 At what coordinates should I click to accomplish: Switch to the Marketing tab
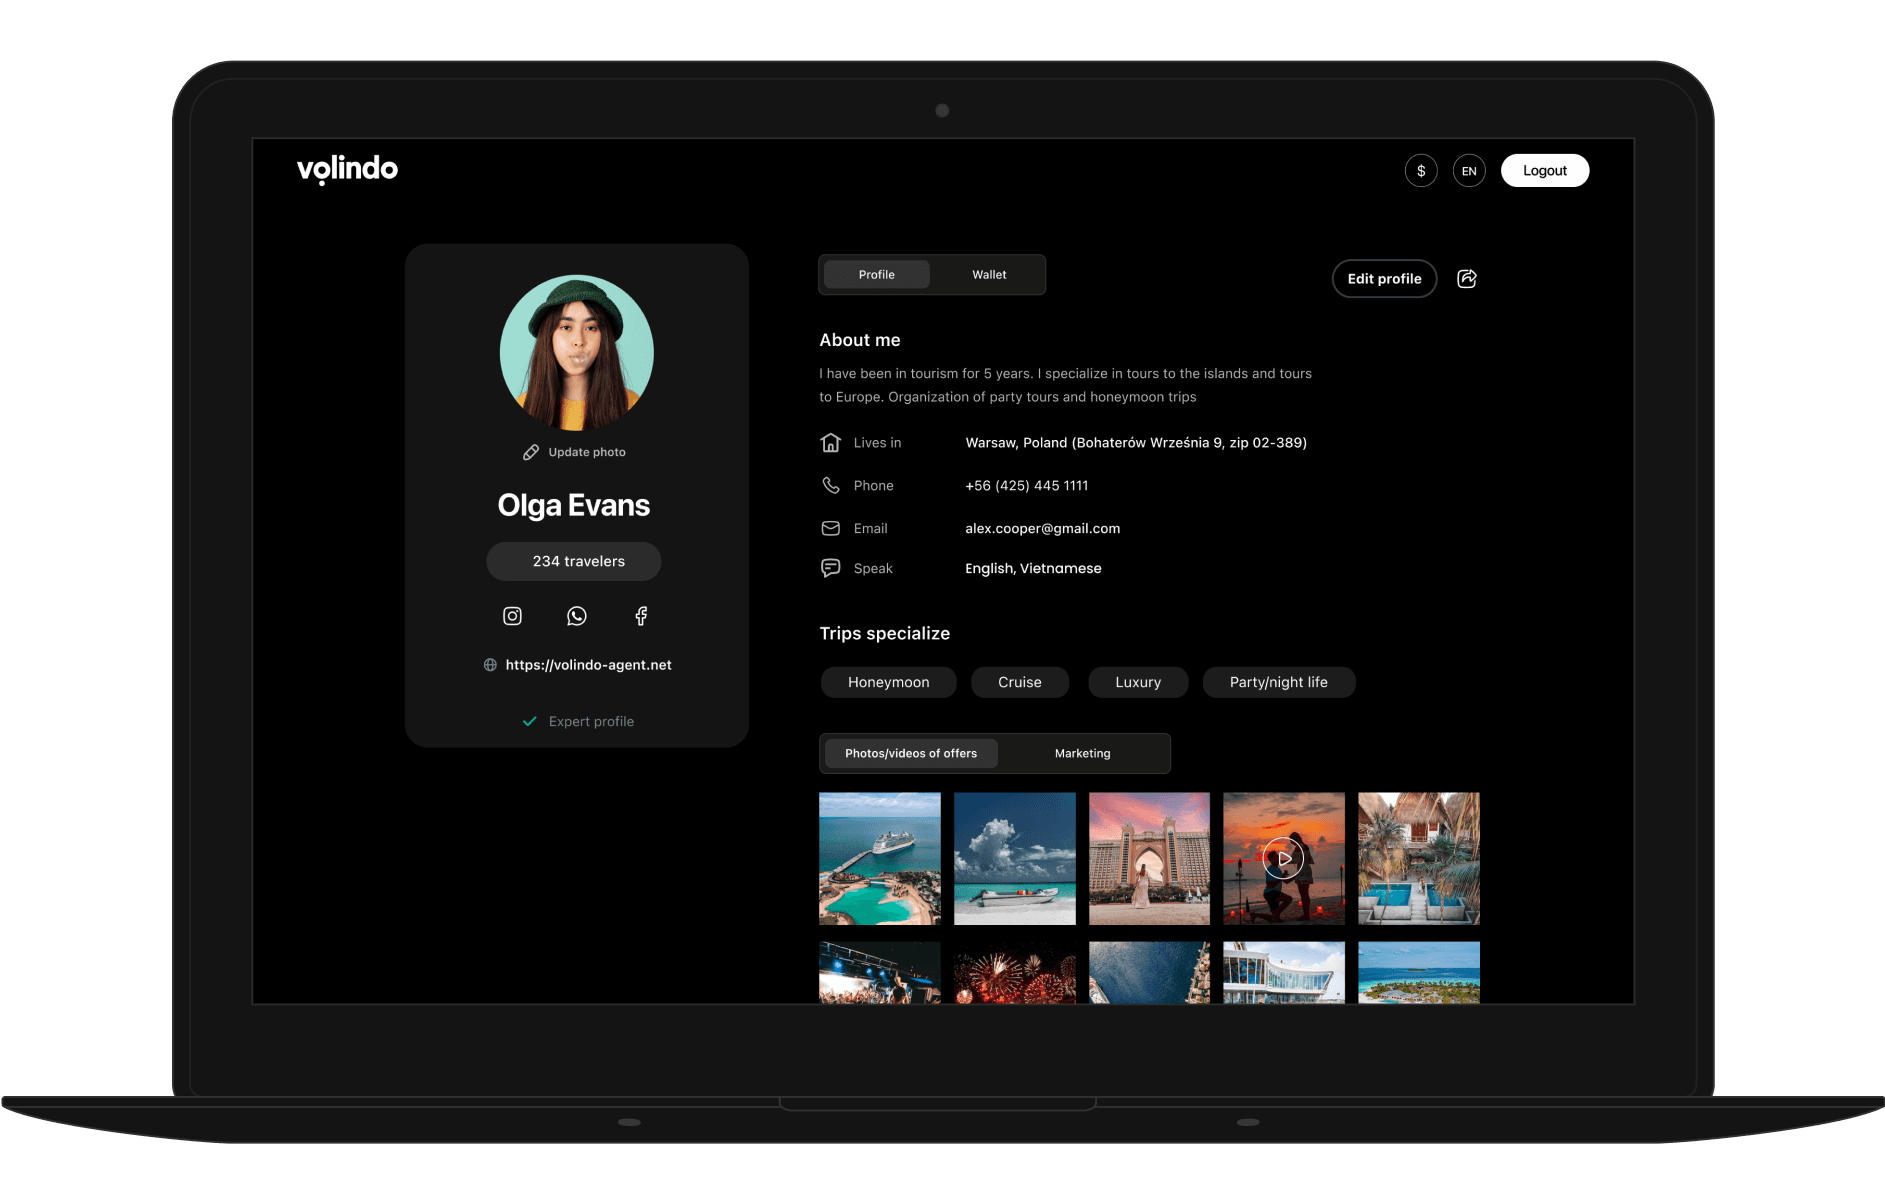tap(1082, 754)
